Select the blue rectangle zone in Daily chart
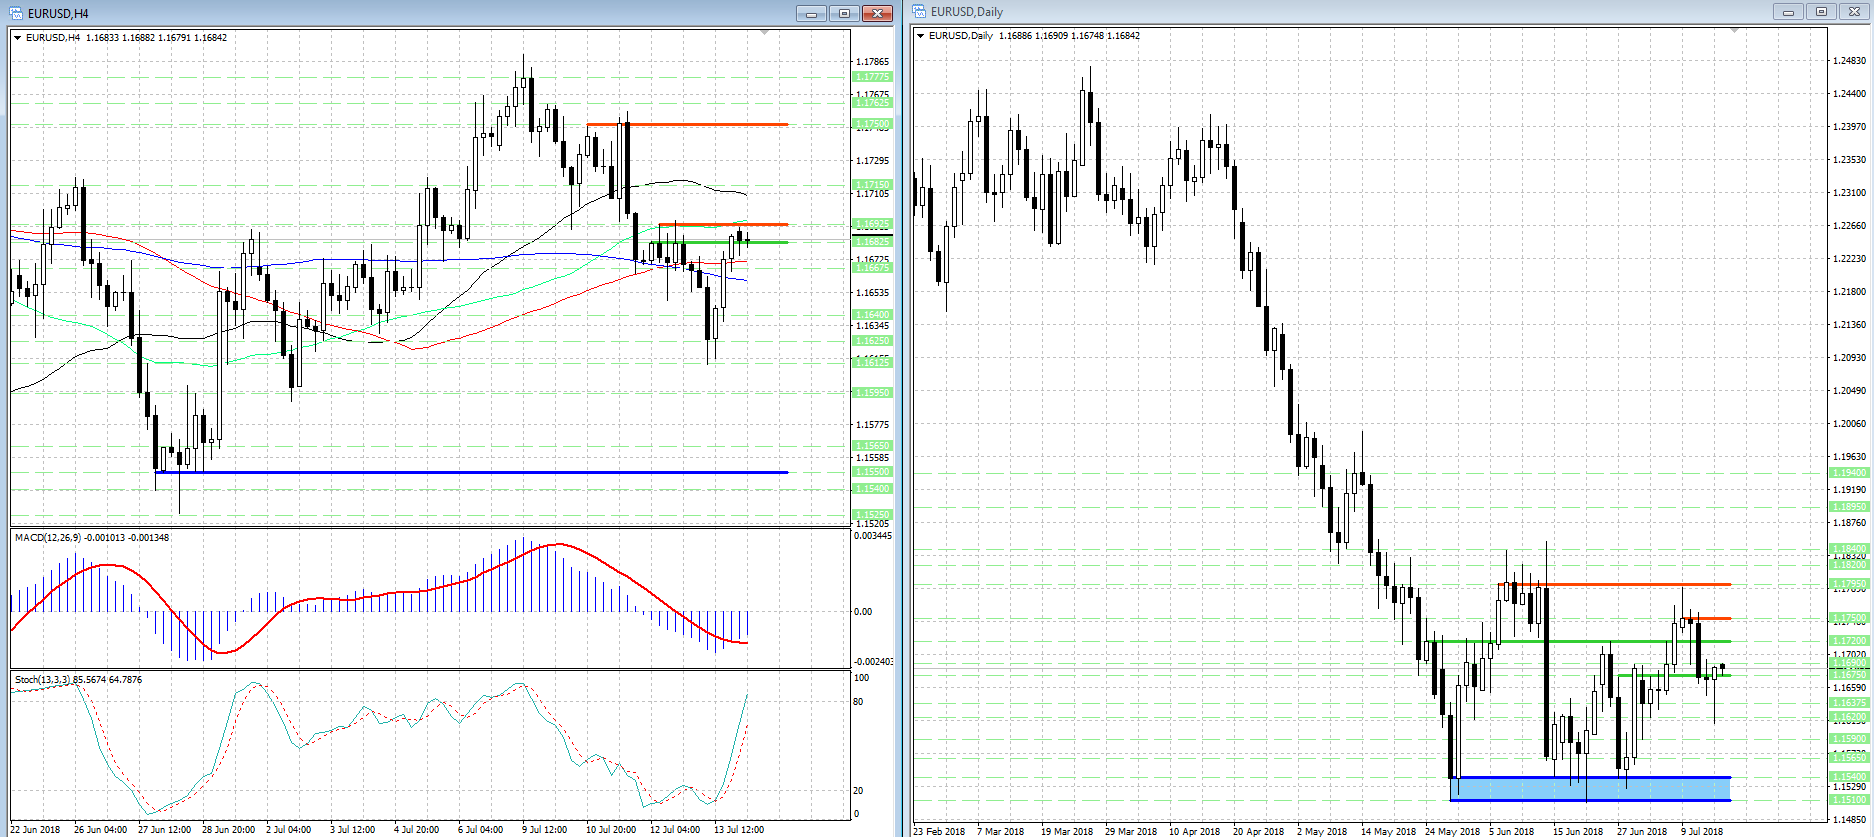This screenshot has height=837, width=1874. (x=1590, y=789)
